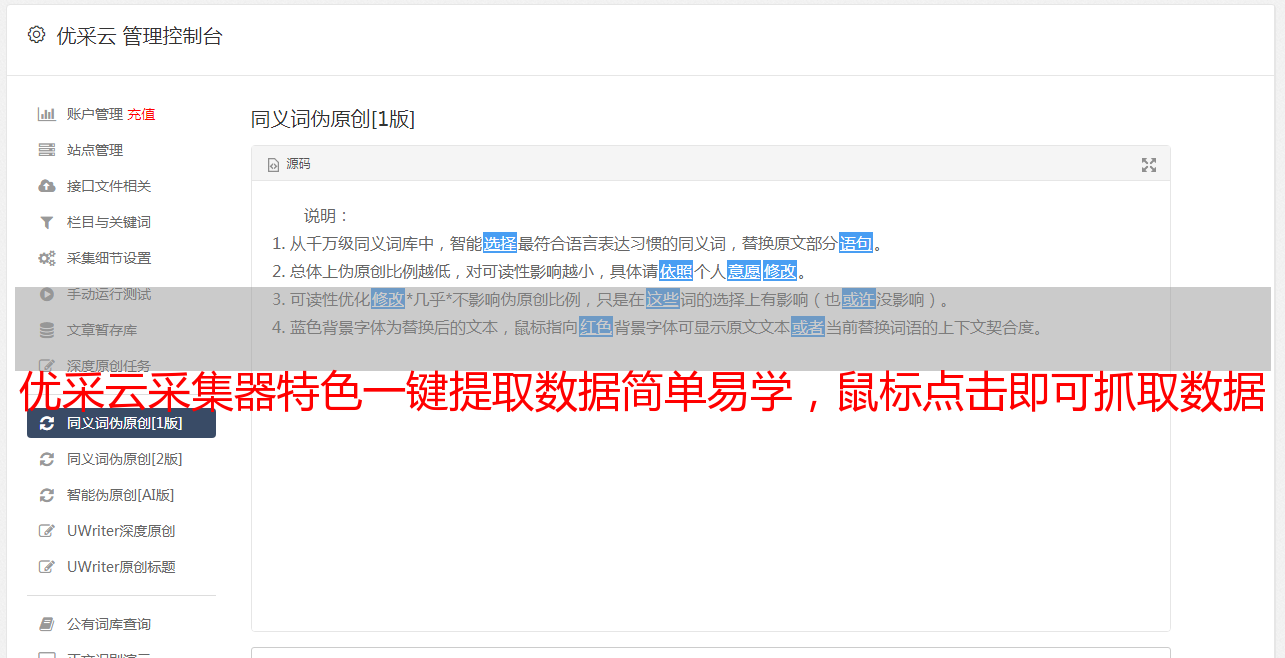Click the red 充值 recharge link
The height and width of the screenshot is (658, 1285).
click(141, 114)
